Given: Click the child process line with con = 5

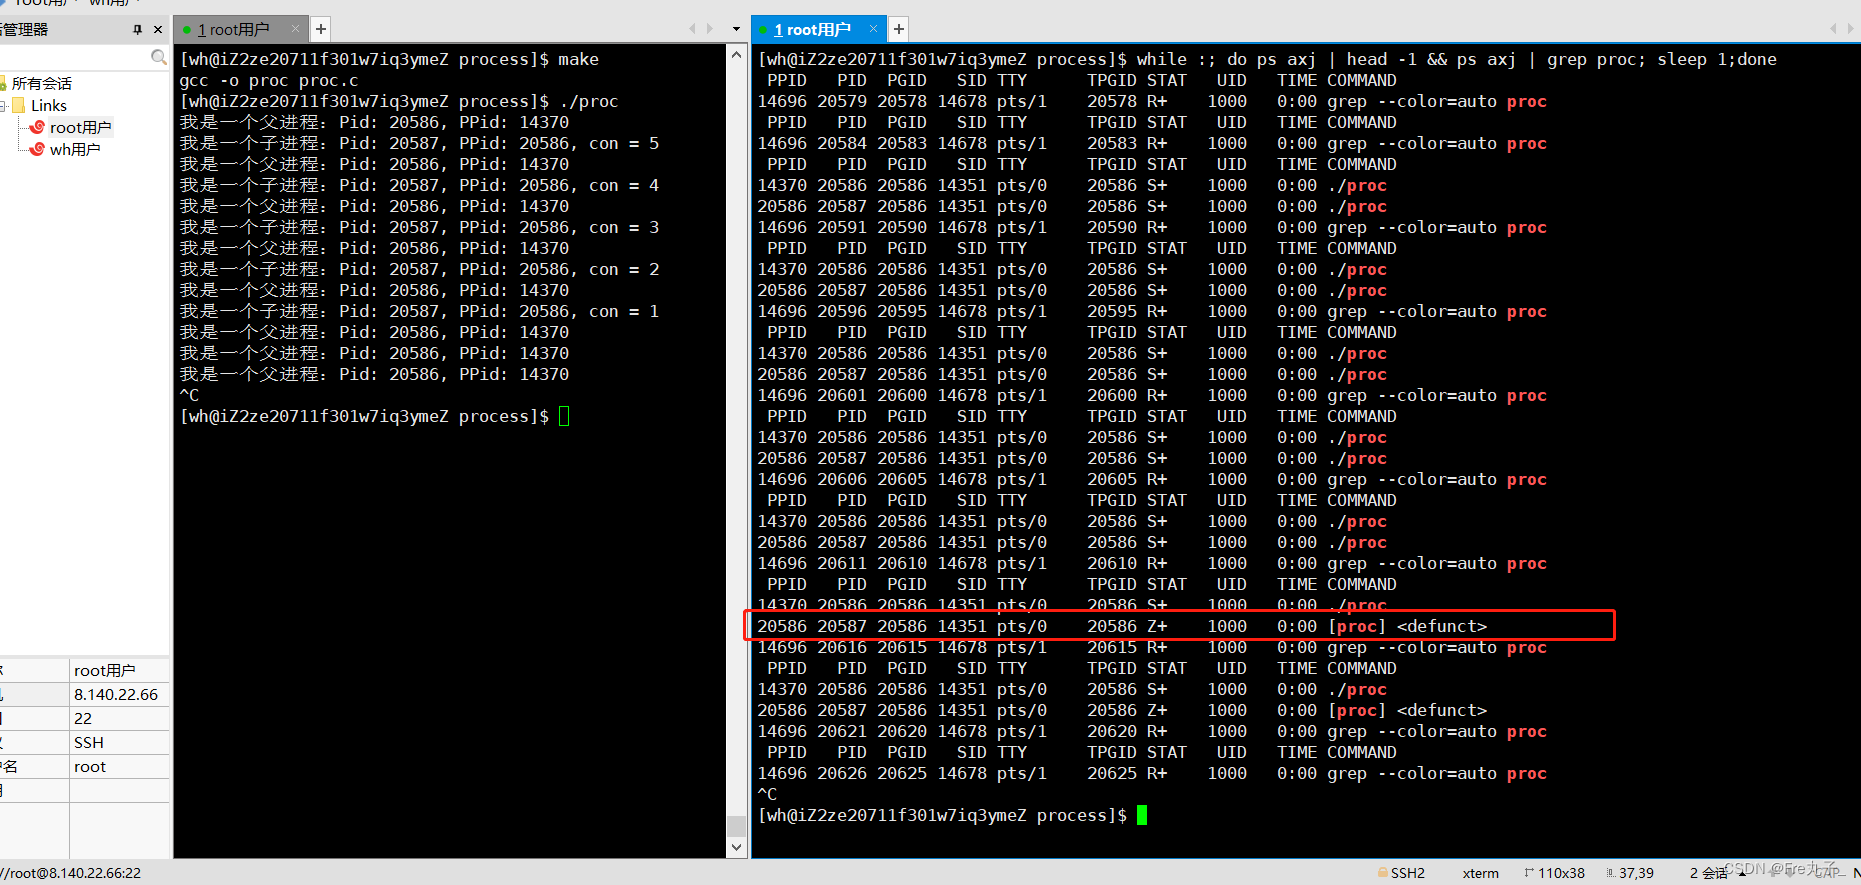Looking at the screenshot, I should coord(419,143).
